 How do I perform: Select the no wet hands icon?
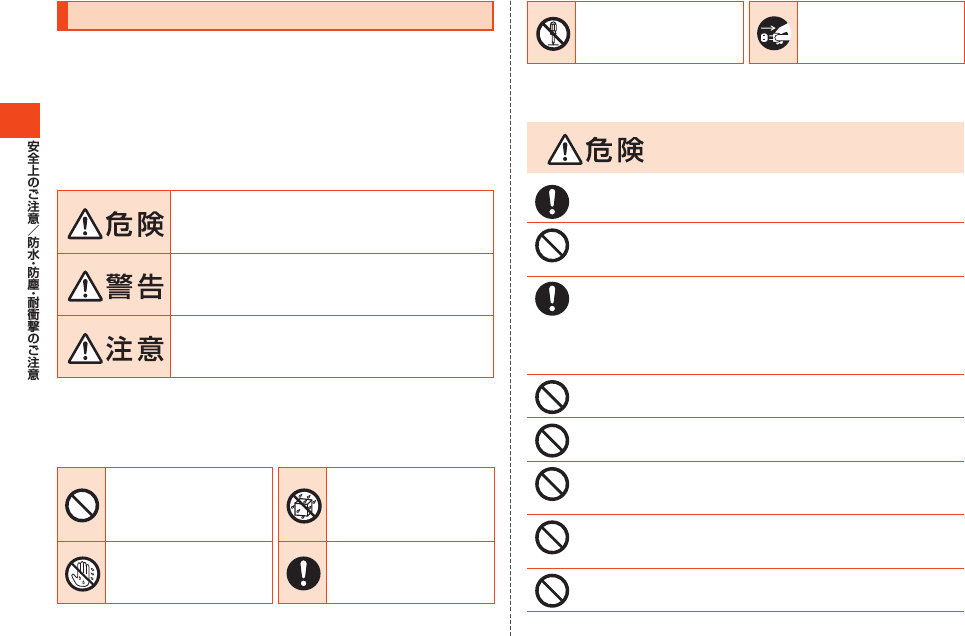click(x=82, y=574)
